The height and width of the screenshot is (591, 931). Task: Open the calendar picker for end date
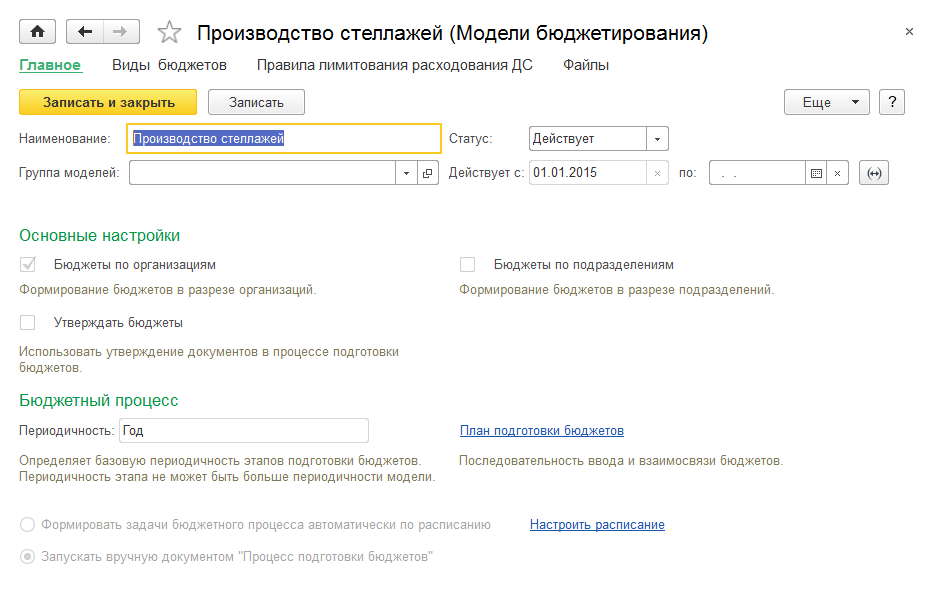tap(817, 173)
